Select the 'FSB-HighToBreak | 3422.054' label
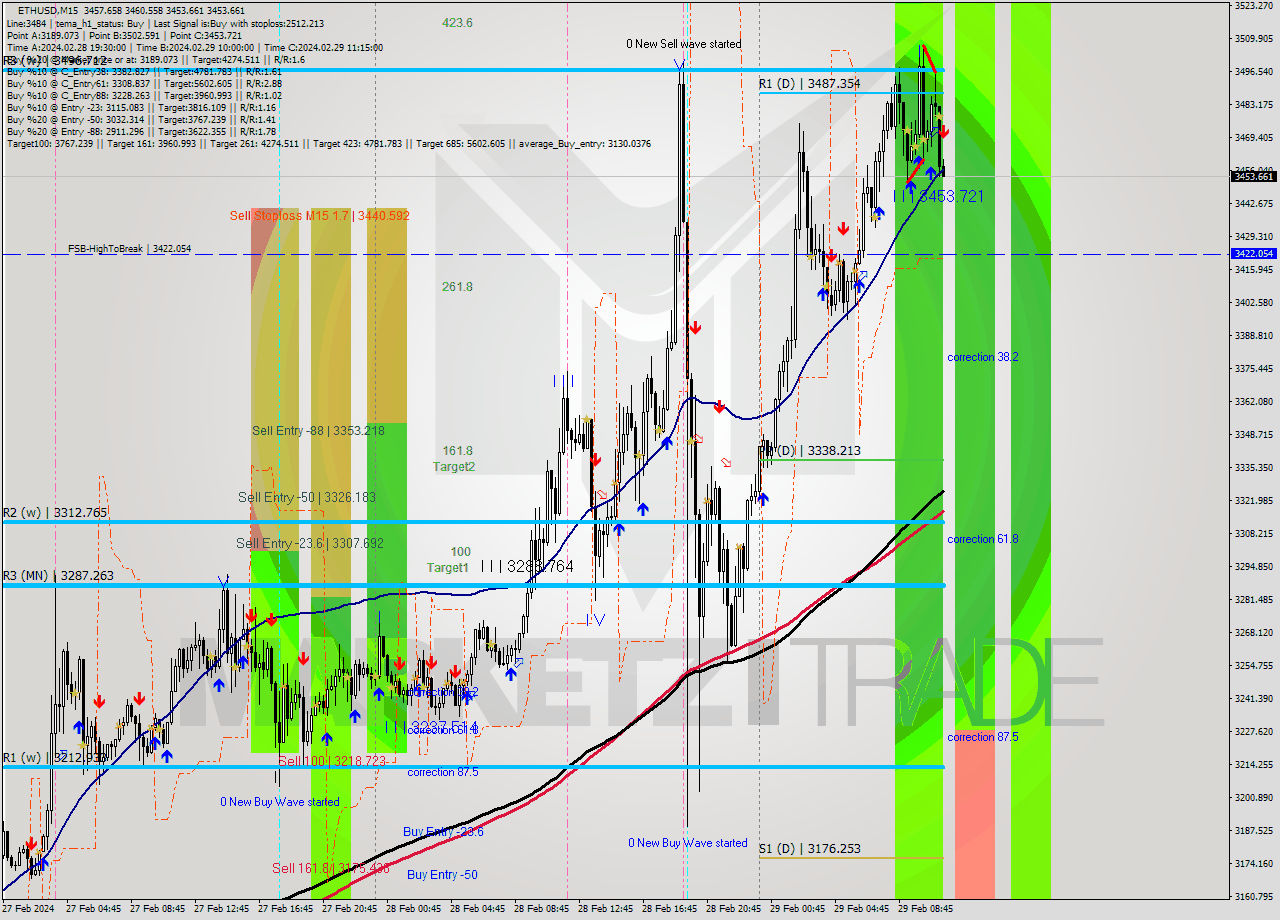1280x920 pixels. click(x=129, y=248)
